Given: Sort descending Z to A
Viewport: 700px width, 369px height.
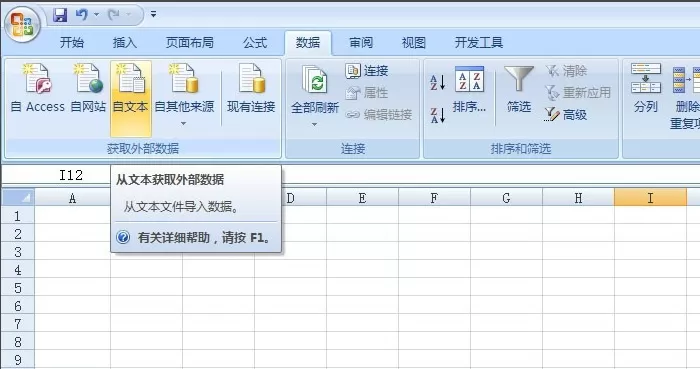Looking at the screenshot, I should click(438, 115).
